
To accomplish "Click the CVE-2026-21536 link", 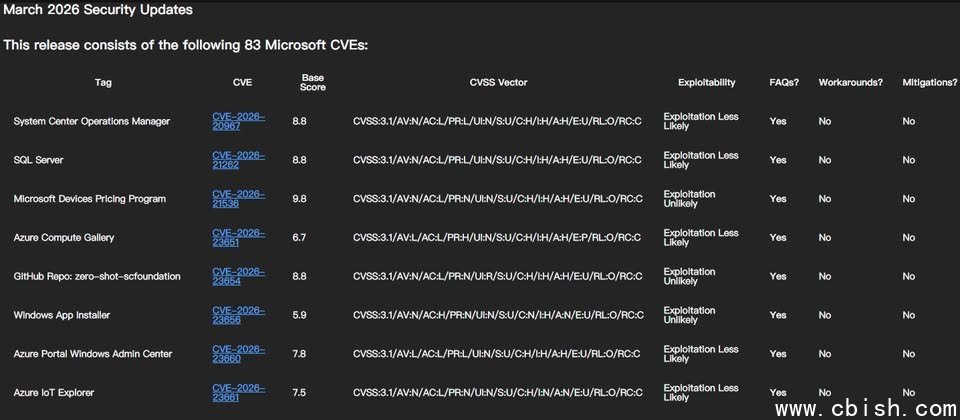I will (x=238, y=199).
